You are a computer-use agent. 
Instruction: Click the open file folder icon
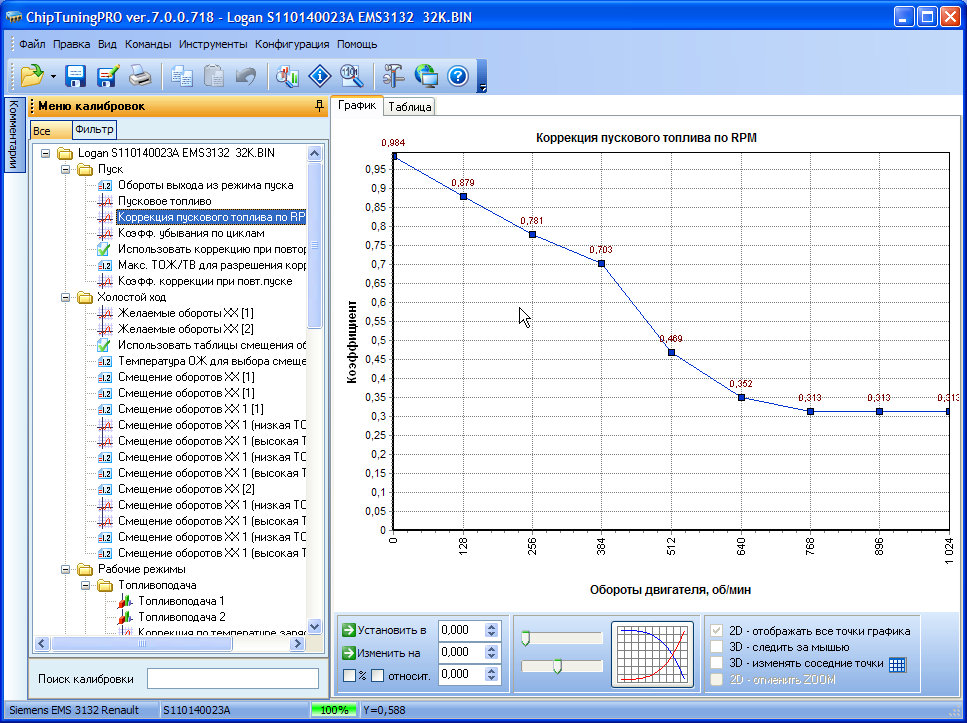click(32, 76)
